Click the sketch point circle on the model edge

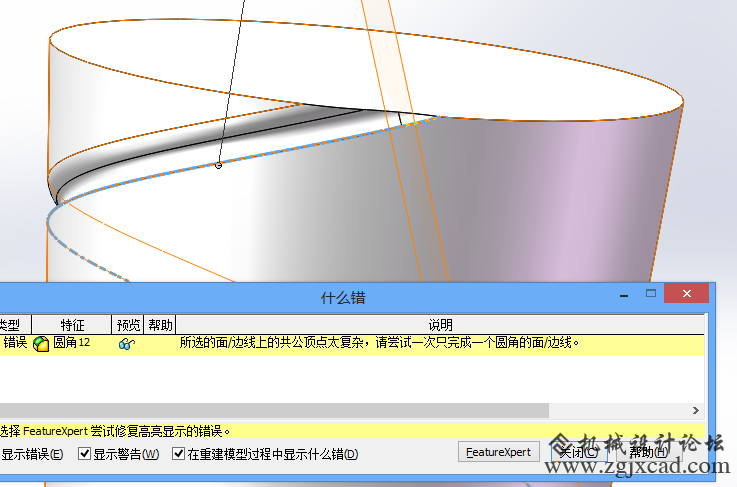point(218,165)
